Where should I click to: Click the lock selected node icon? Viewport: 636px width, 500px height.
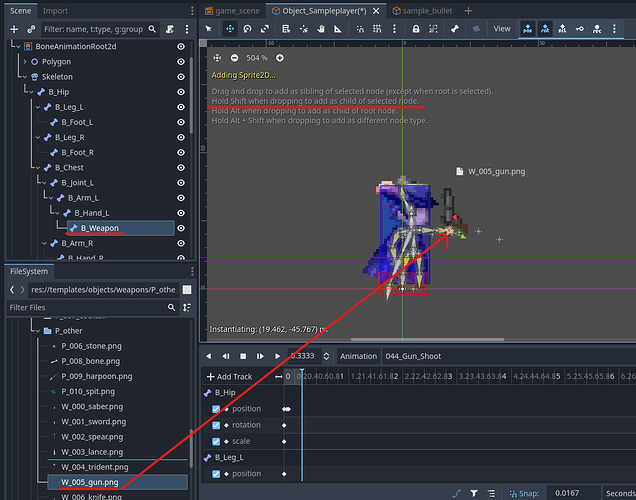(x=414, y=29)
